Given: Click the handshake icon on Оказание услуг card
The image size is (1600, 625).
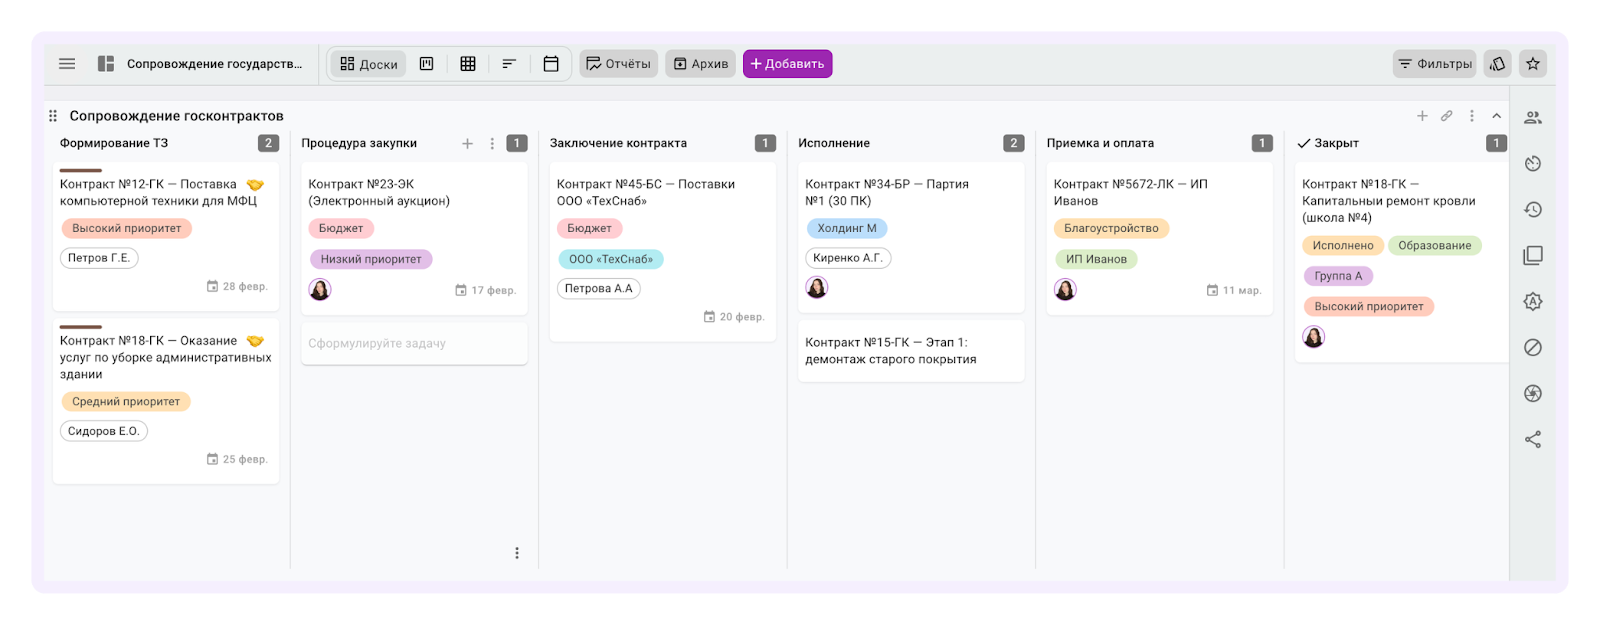Looking at the screenshot, I should (x=255, y=341).
